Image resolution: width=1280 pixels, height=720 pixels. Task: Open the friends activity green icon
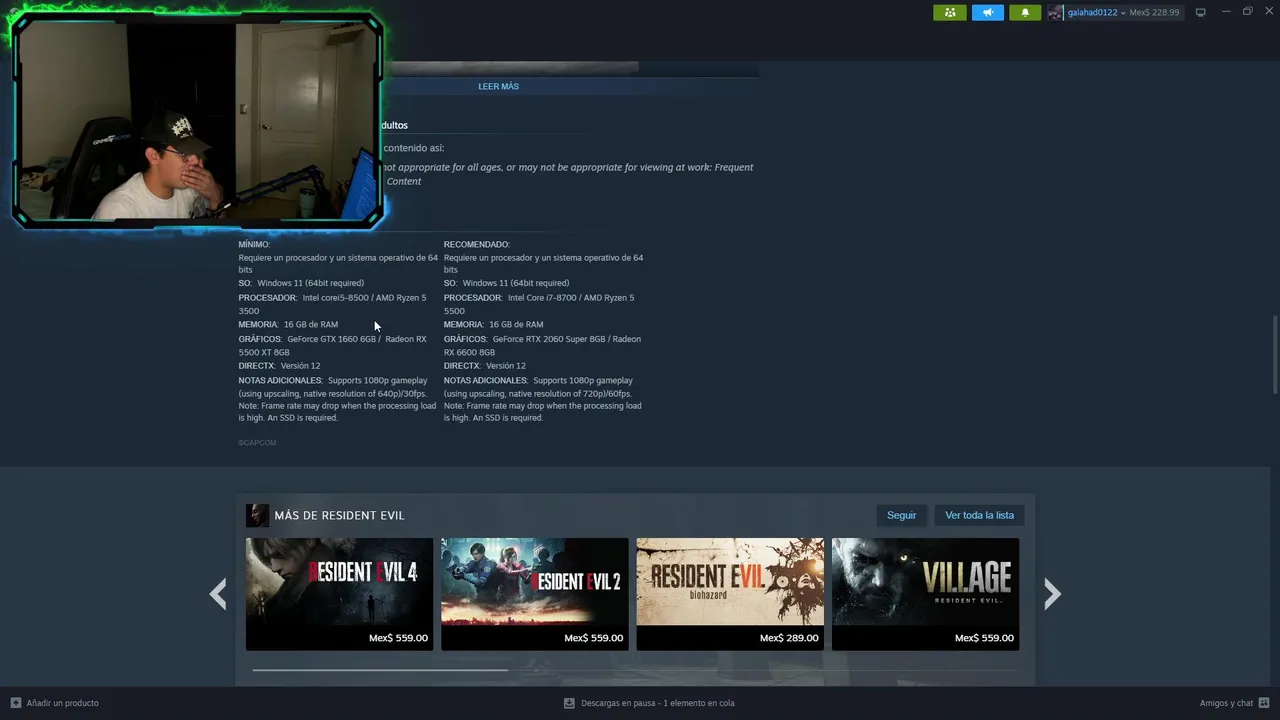(949, 12)
